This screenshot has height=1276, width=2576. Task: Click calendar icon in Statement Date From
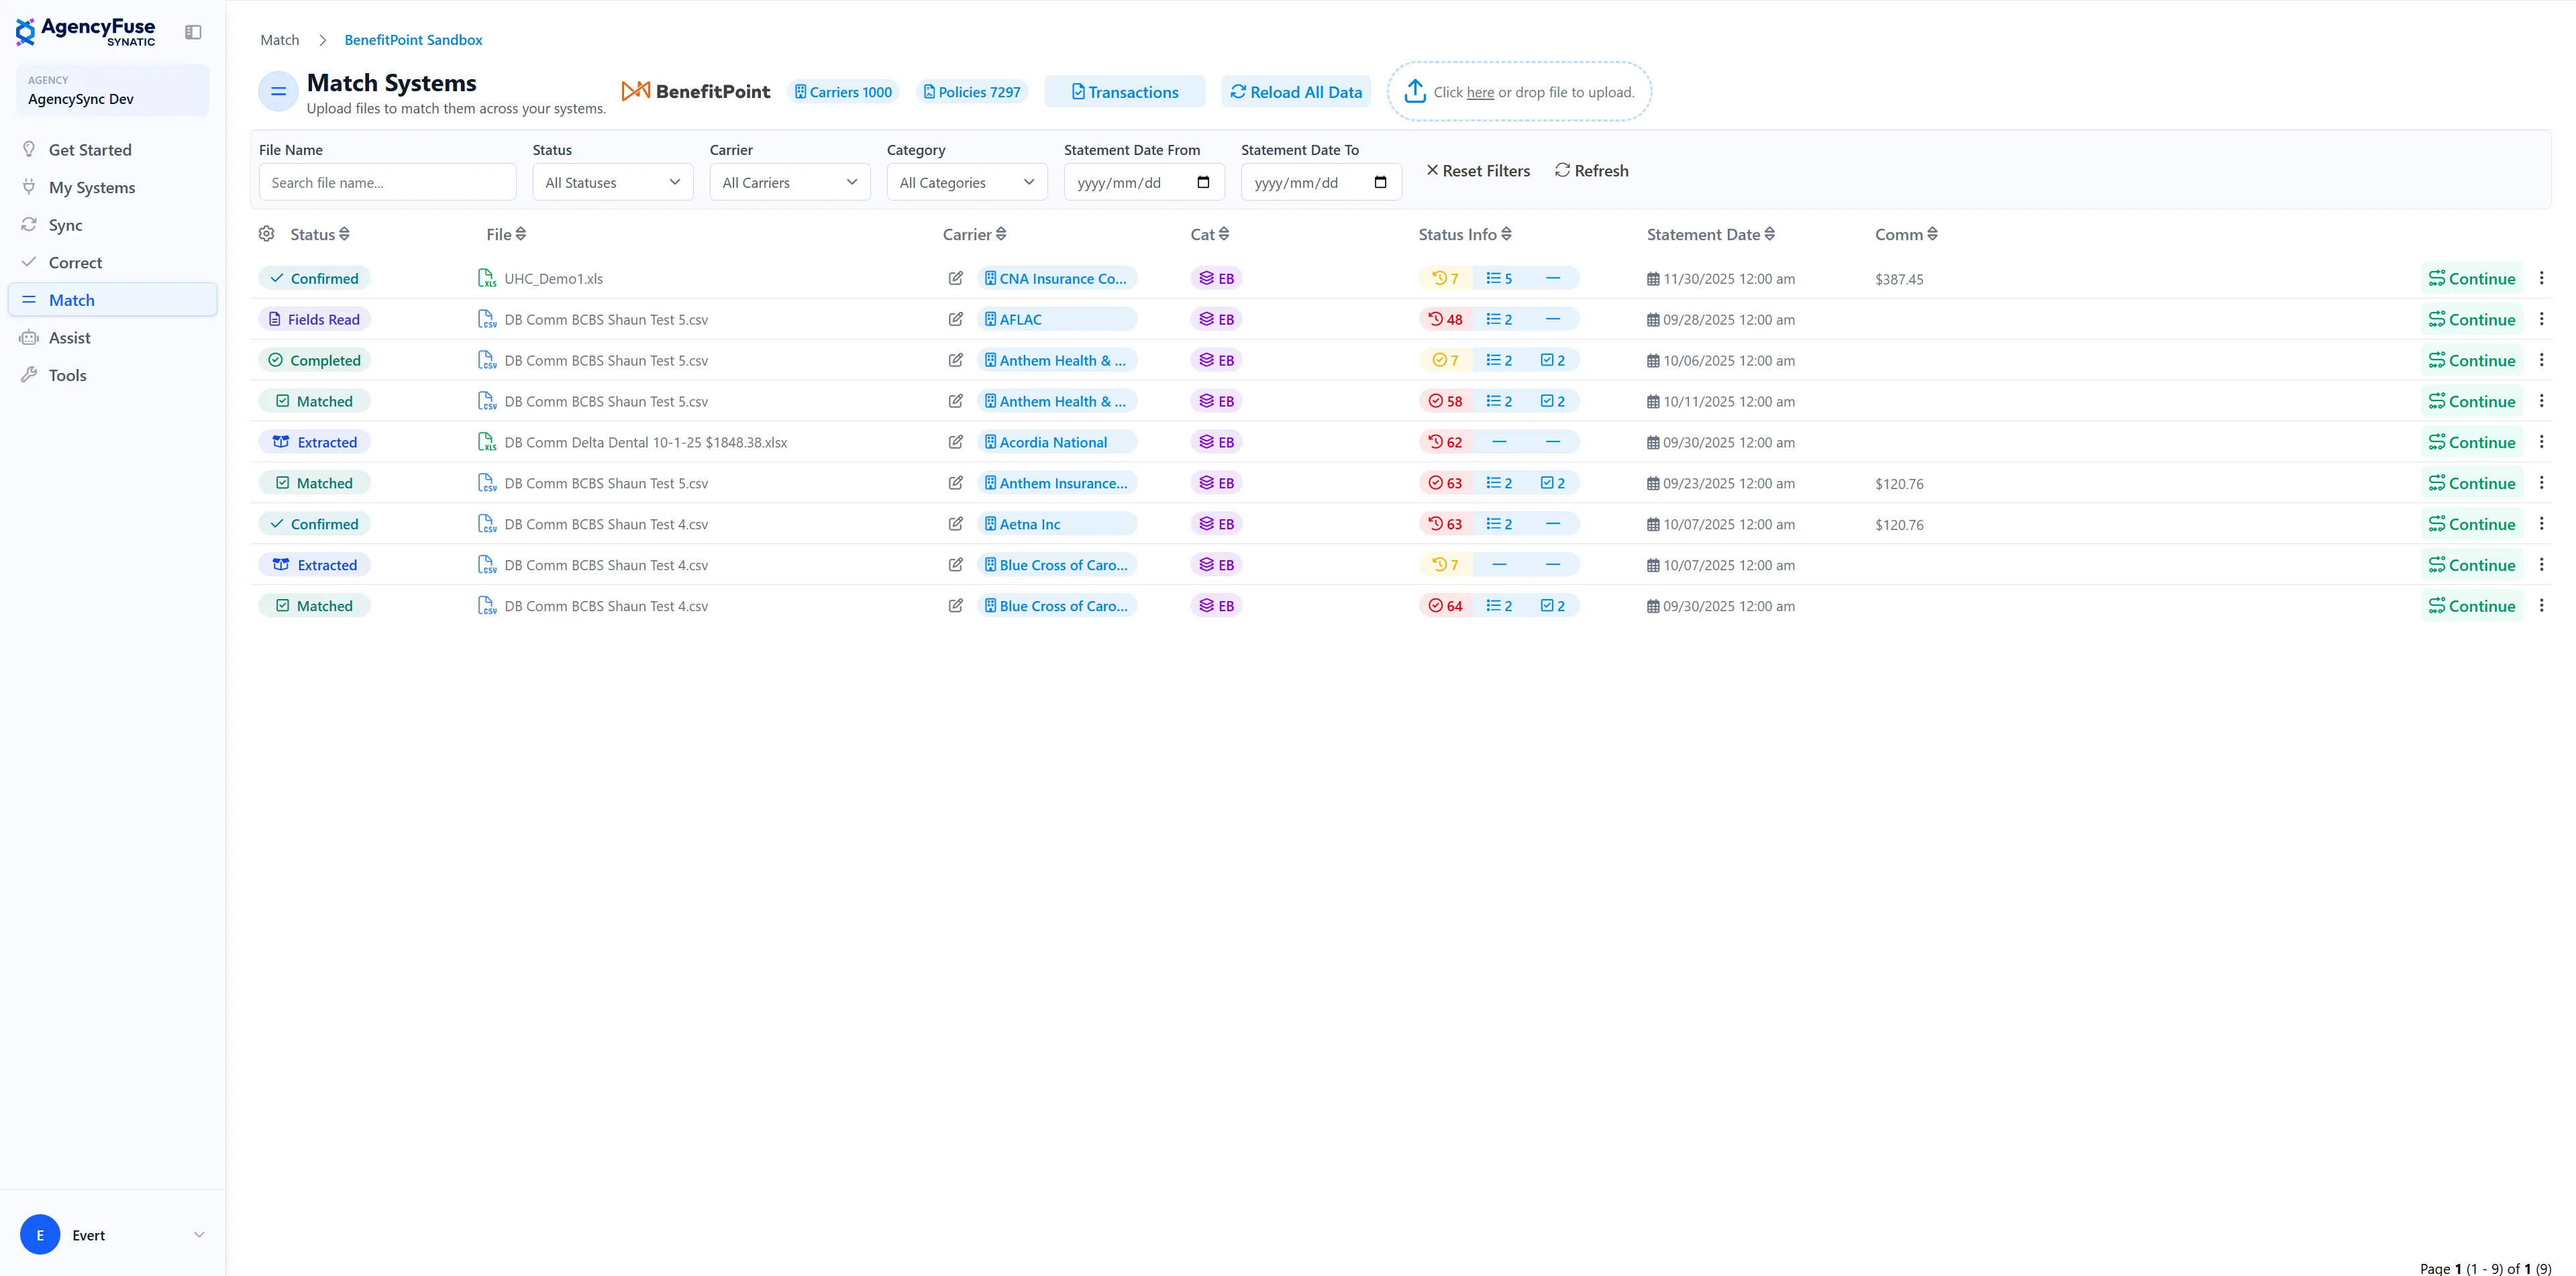tap(1203, 182)
